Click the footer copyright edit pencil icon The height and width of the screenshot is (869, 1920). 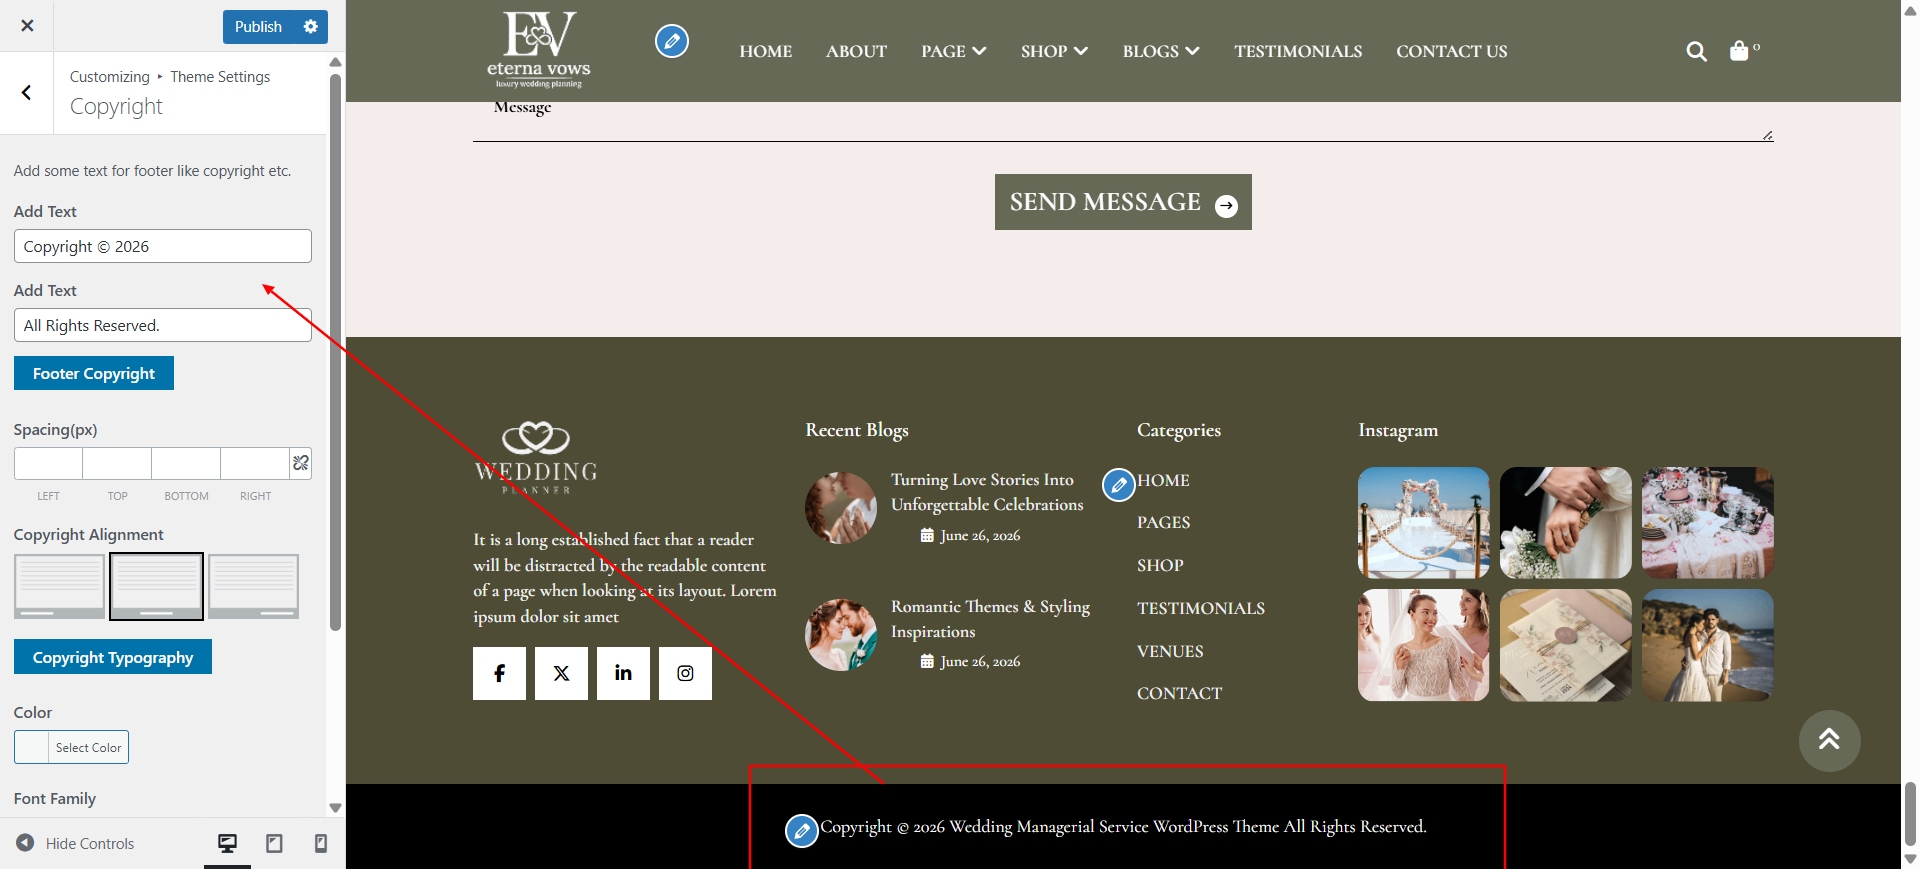click(x=801, y=830)
